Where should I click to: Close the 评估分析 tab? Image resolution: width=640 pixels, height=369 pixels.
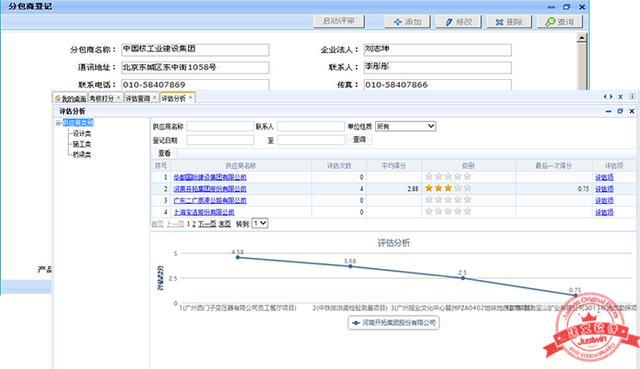pyautogui.click(x=191, y=98)
